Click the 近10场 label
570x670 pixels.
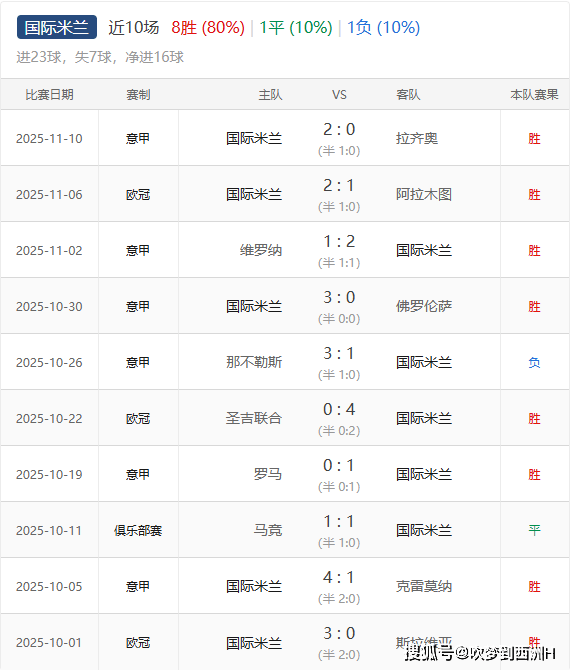coord(133,28)
